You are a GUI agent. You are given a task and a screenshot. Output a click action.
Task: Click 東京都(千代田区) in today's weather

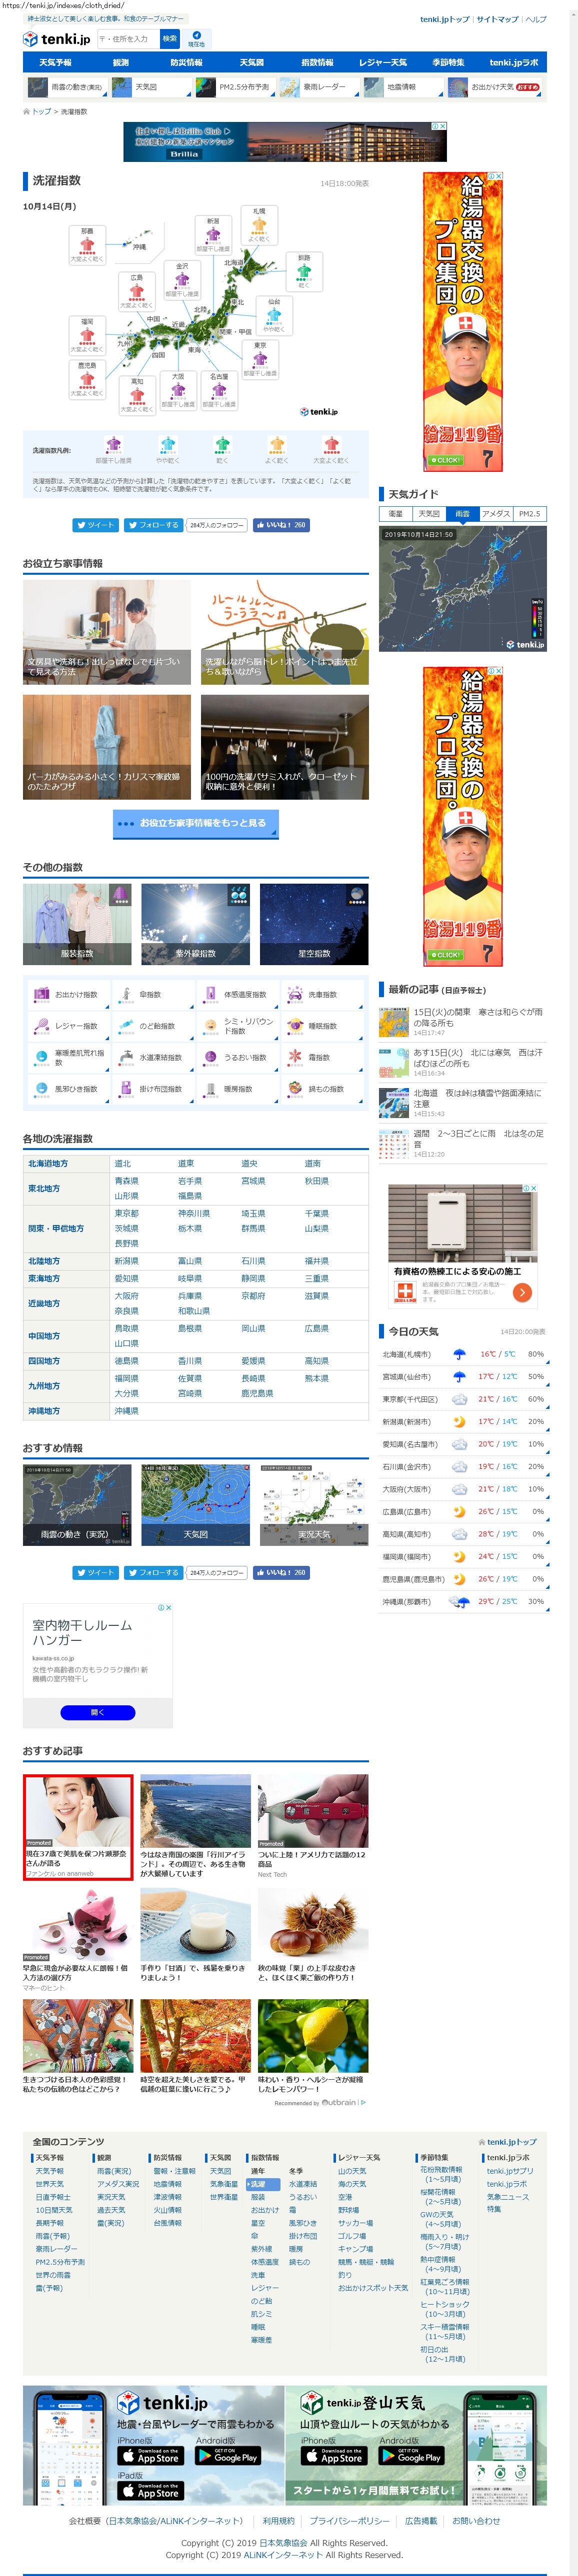[x=410, y=1400]
